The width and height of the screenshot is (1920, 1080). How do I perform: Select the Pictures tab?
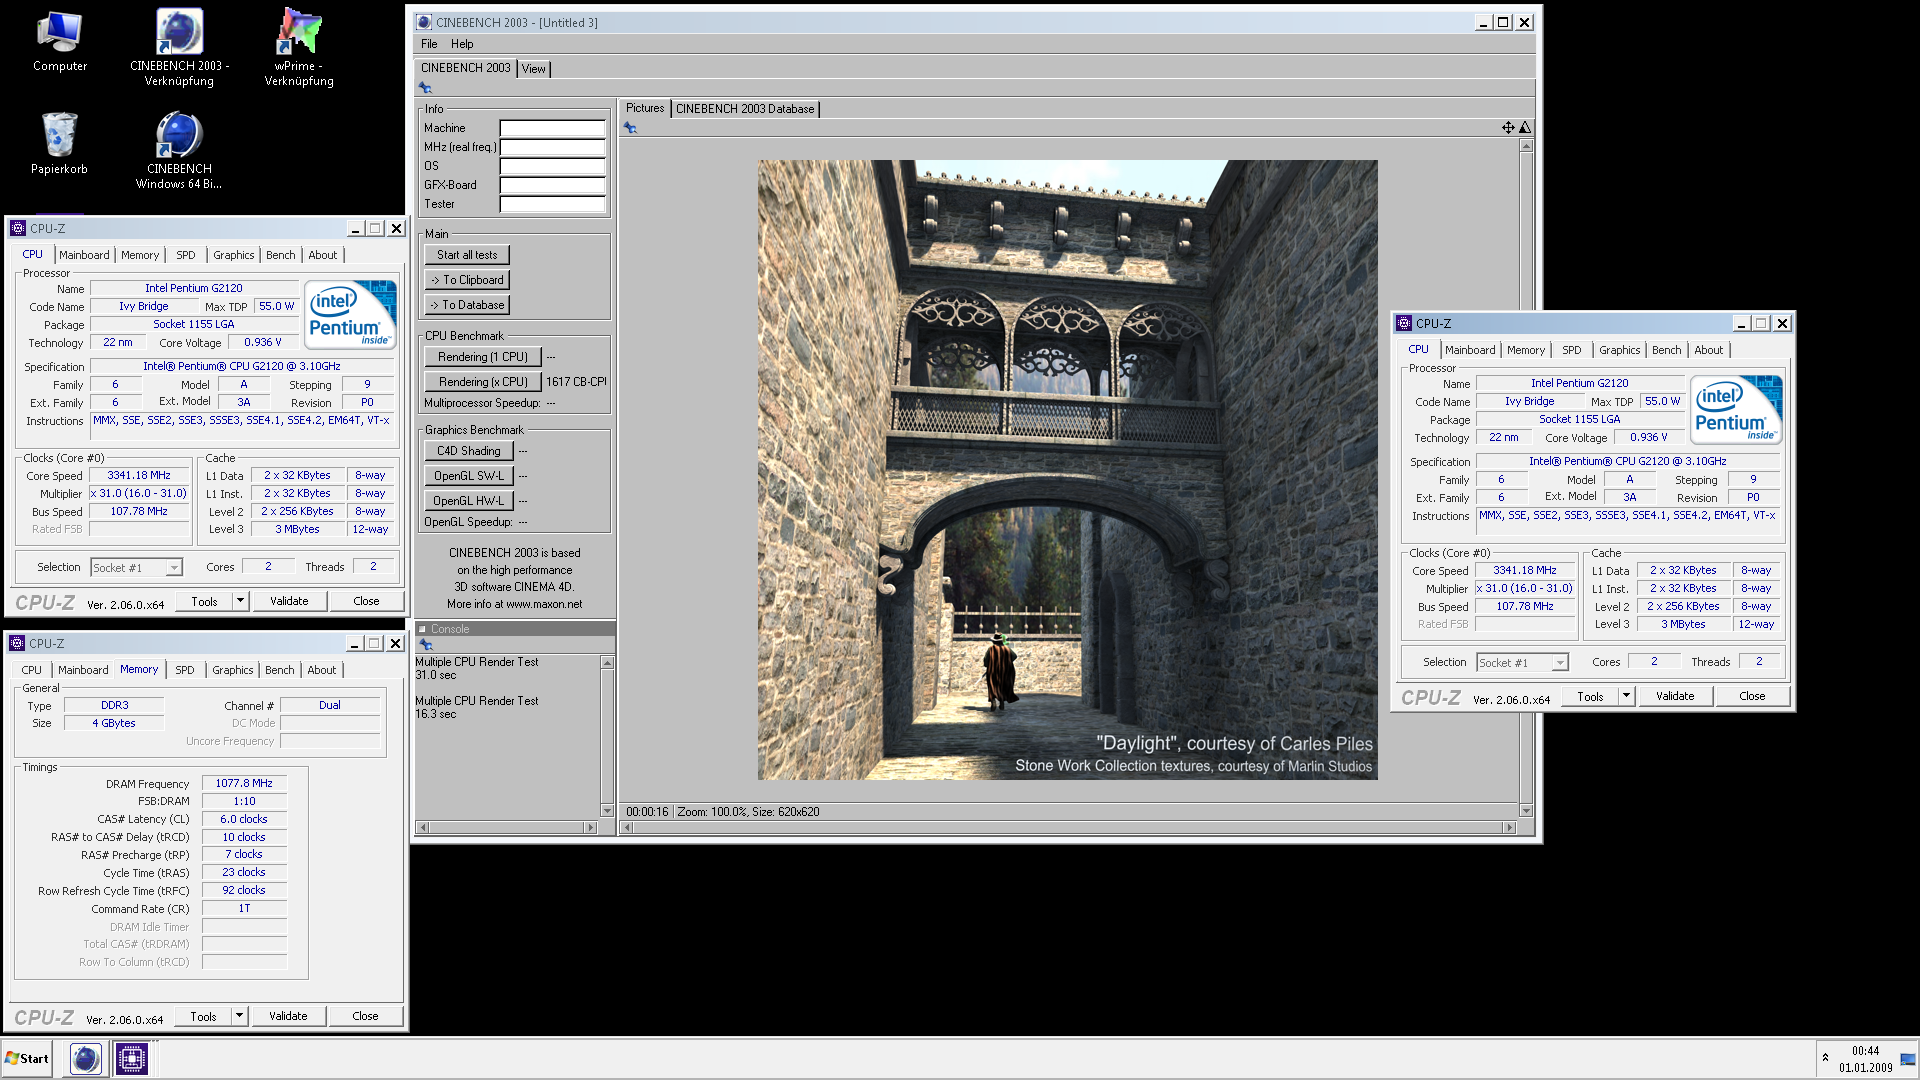pos(645,108)
